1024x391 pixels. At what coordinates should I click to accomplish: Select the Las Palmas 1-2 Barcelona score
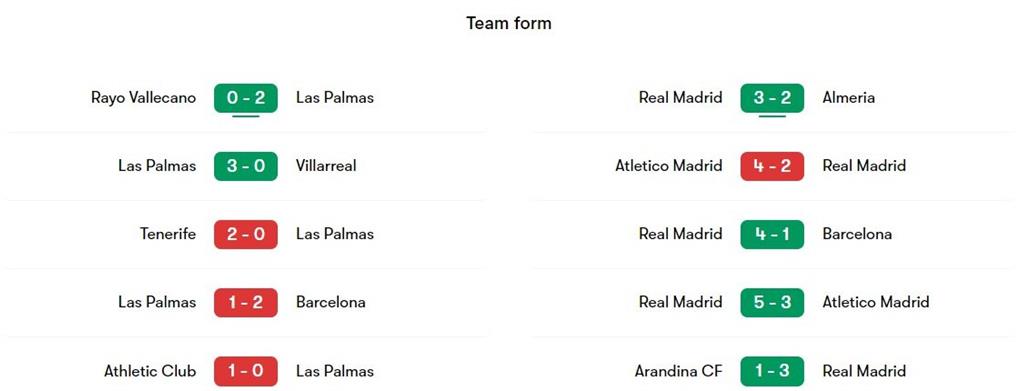[x=246, y=302]
